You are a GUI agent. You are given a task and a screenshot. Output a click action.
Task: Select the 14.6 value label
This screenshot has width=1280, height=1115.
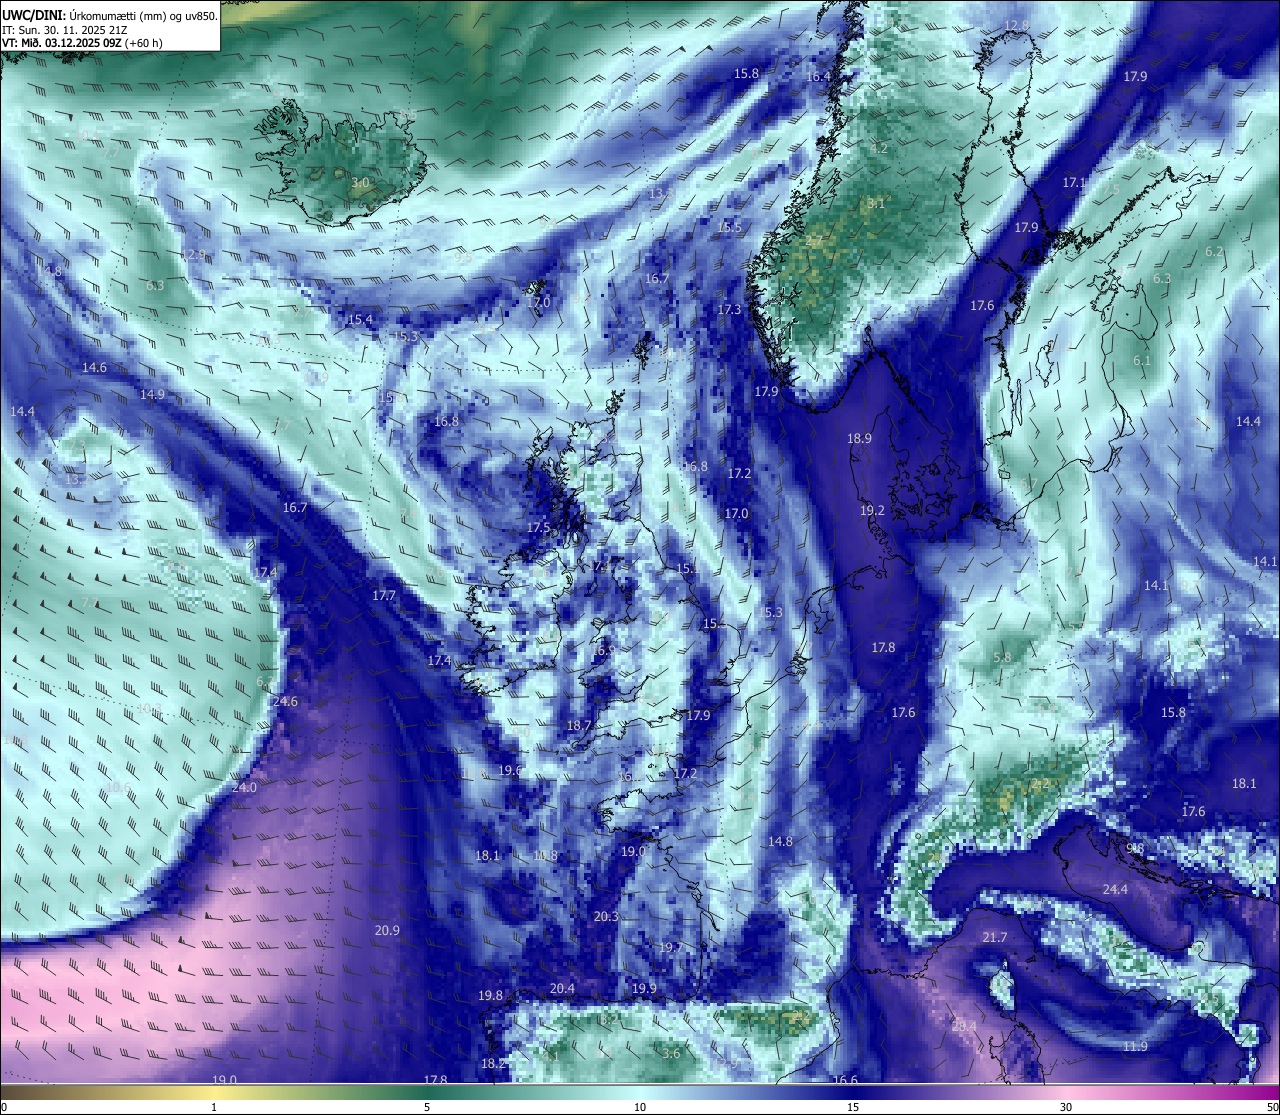(94, 368)
